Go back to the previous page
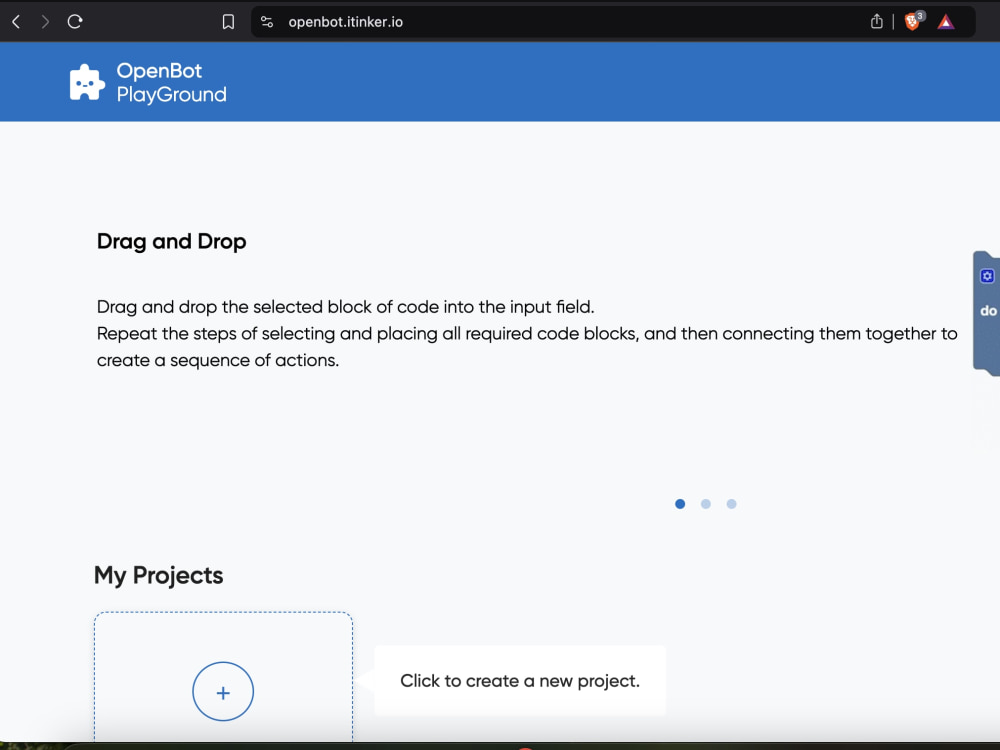Screen dimensions: 1000x750 tap(17, 22)
